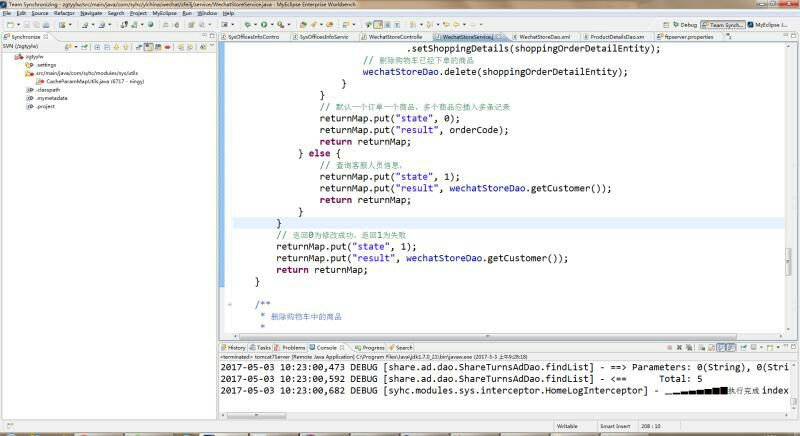Close the WechatStoreService editor tab
800x436 pixels.
(x=498, y=36)
